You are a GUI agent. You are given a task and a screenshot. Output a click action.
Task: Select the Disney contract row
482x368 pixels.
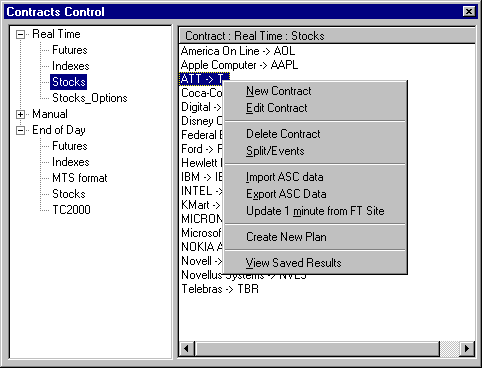pyautogui.click(x=201, y=121)
